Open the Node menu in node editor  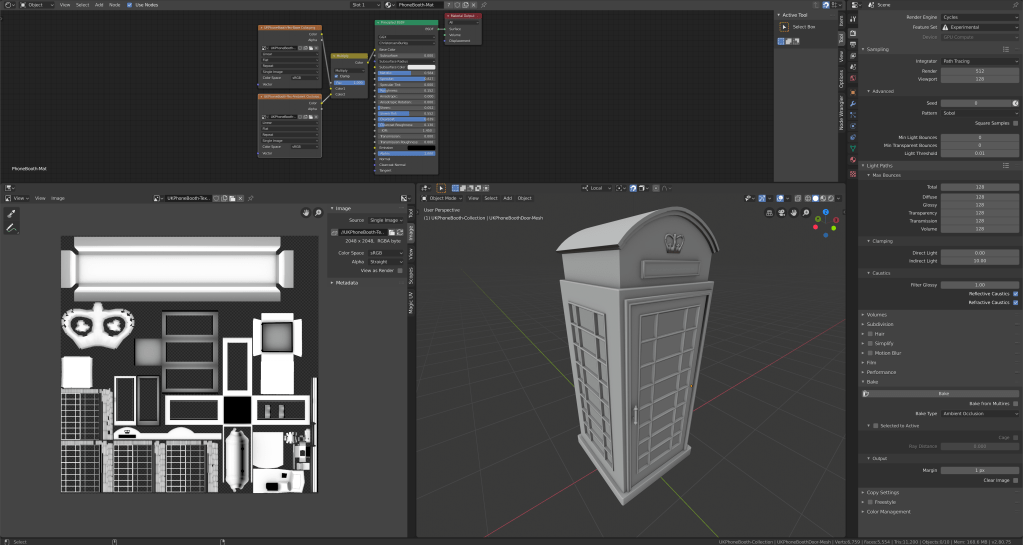113,5
